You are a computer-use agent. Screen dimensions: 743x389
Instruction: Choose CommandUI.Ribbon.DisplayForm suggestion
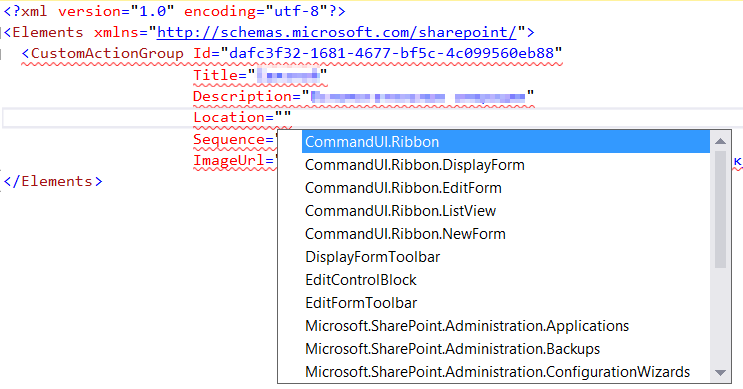pos(506,165)
